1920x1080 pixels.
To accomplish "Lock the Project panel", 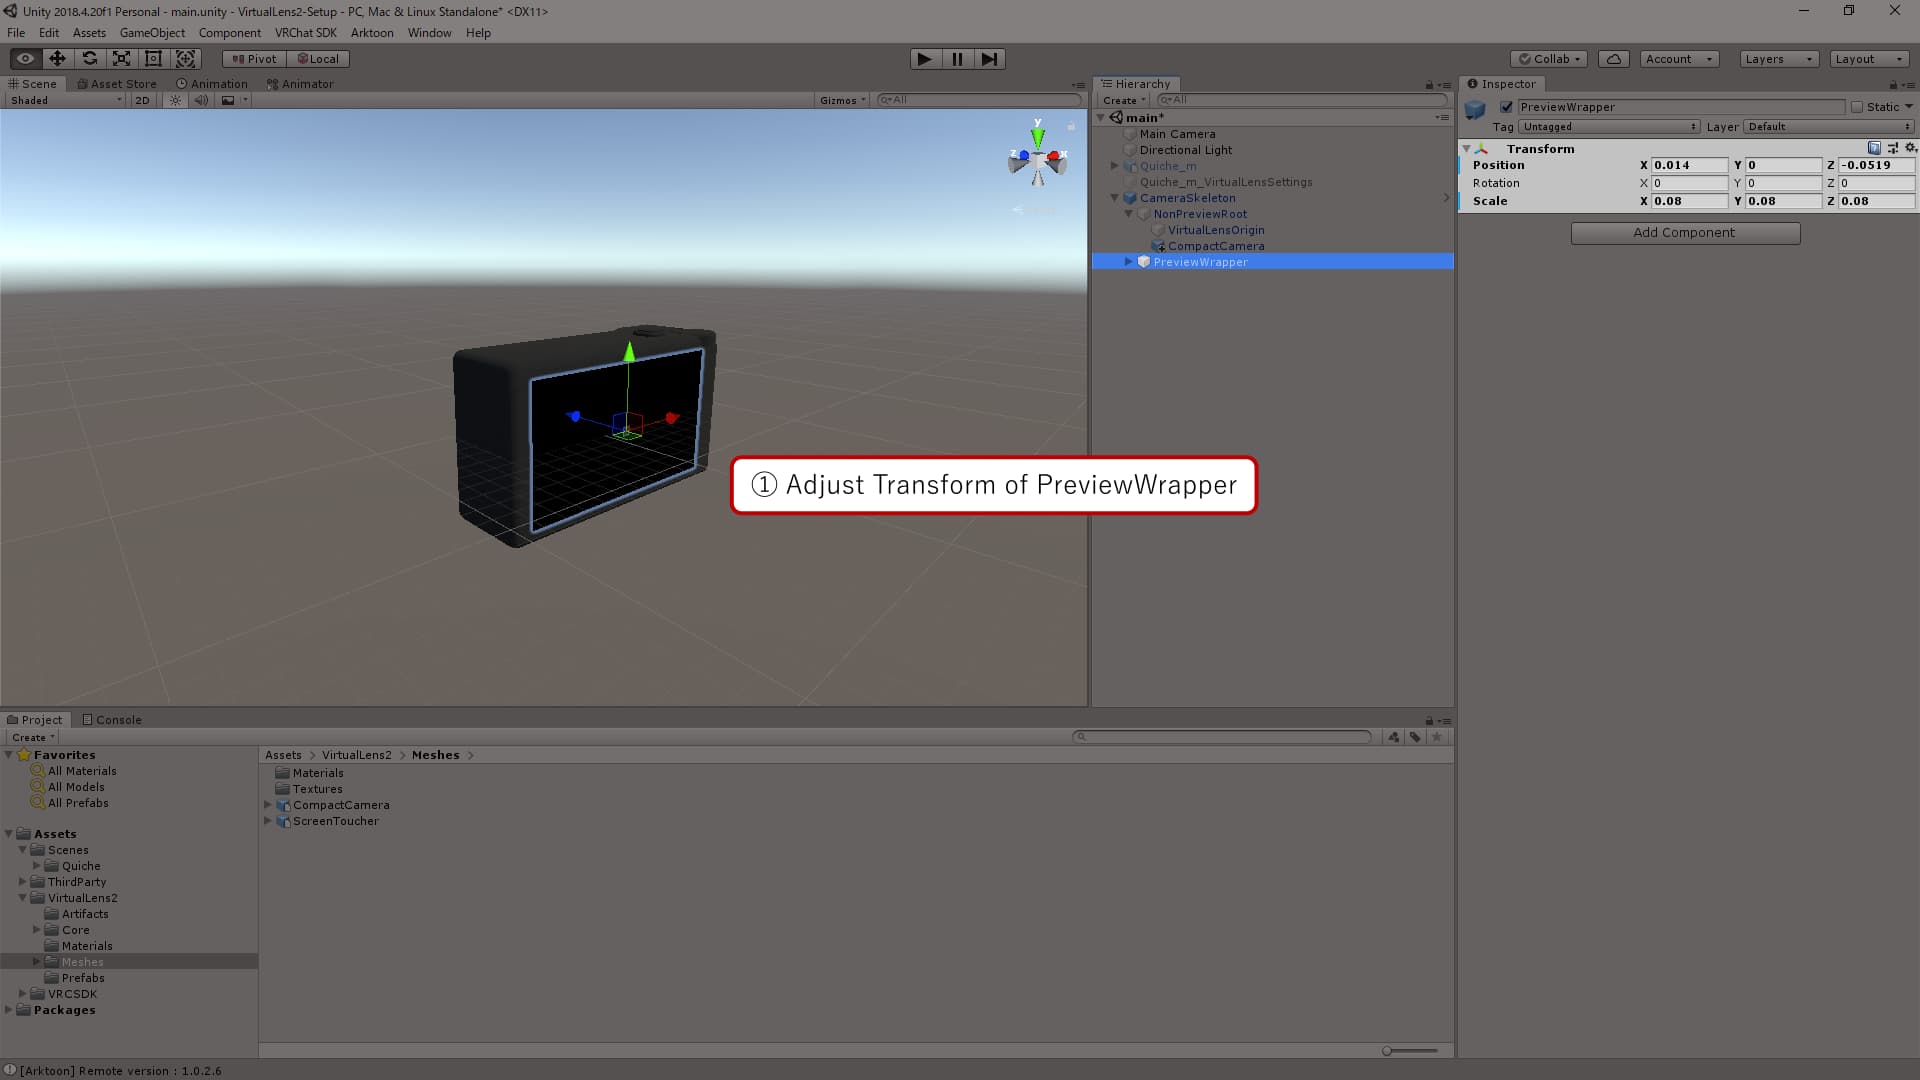I will 1429,720.
